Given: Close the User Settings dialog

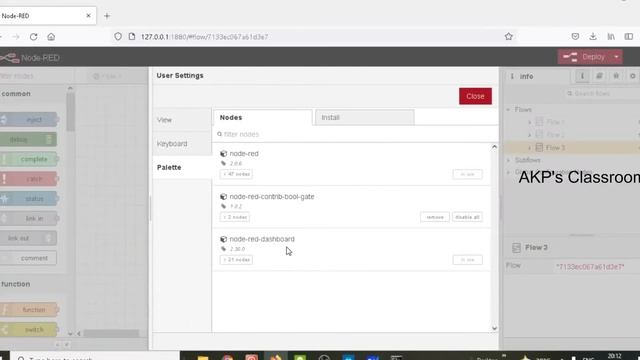Looking at the screenshot, I should (475, 96).
